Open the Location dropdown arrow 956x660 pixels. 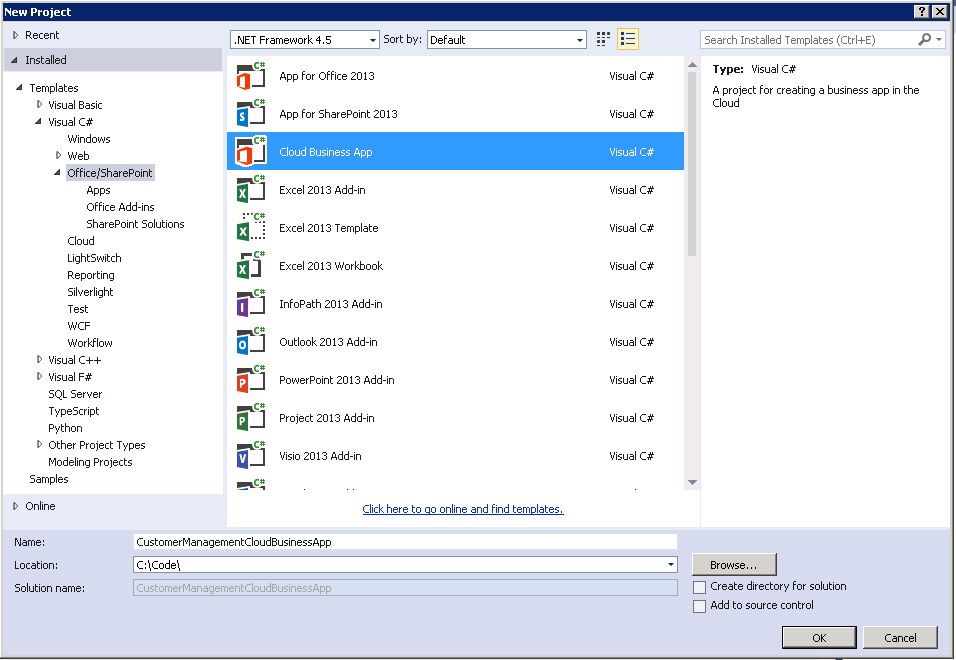[671, 564]
